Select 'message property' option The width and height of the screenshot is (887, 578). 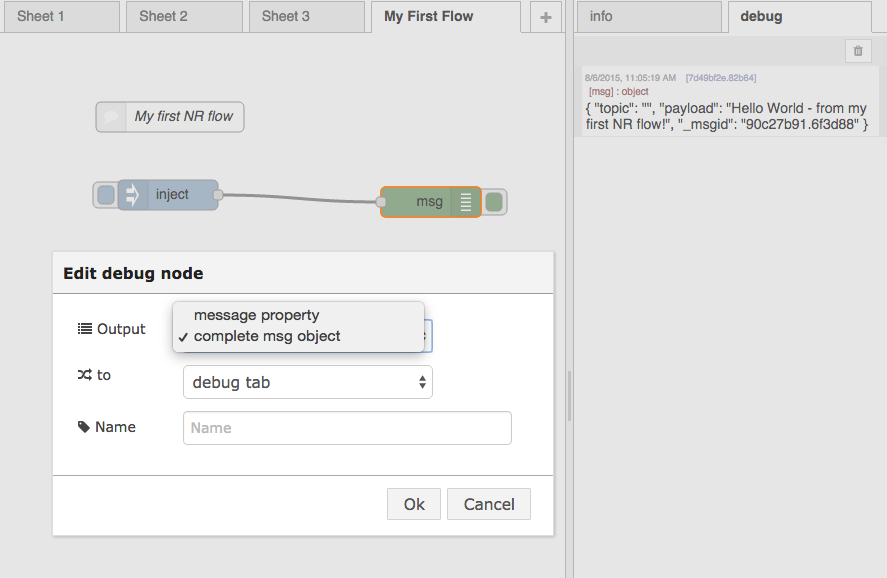257,315
